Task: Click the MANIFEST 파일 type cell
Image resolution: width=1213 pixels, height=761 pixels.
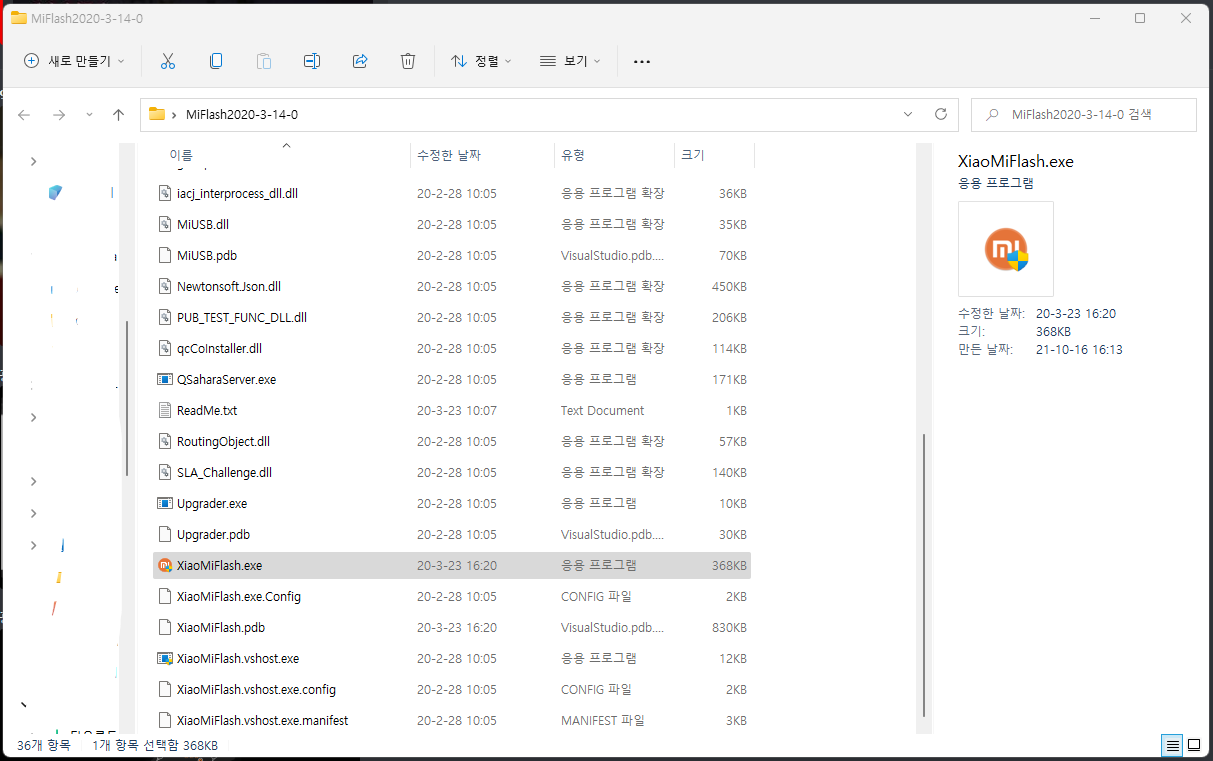Action: [602, 720]
